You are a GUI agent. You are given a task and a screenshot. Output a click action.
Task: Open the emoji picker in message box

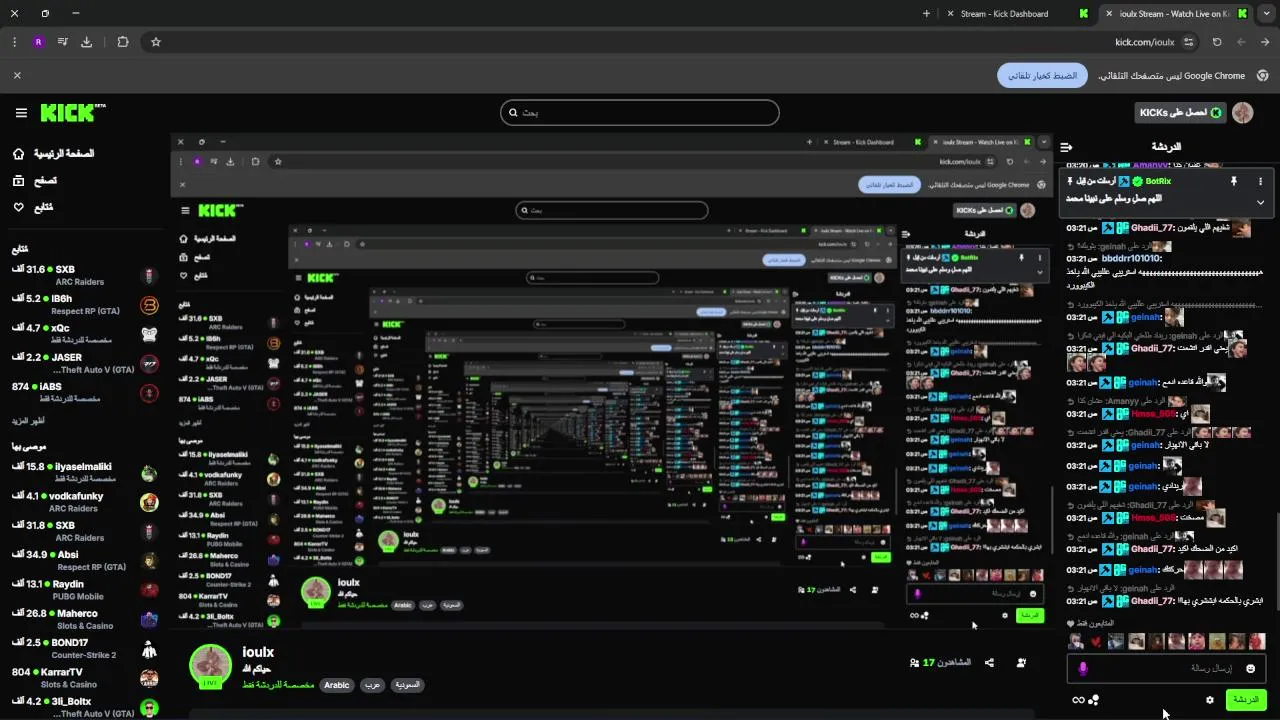point(1250,668)
